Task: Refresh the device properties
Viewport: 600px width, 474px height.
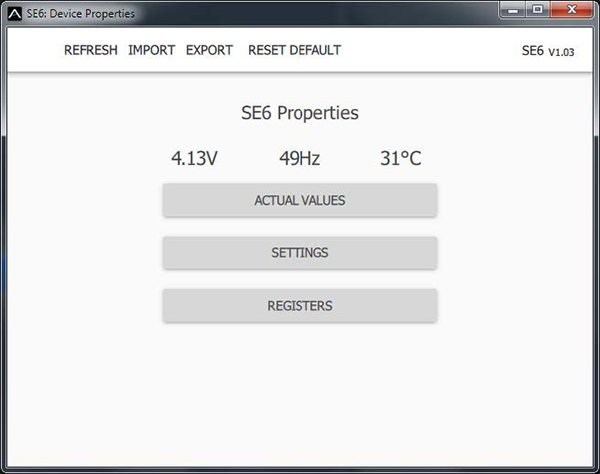Action: [90, 50]
